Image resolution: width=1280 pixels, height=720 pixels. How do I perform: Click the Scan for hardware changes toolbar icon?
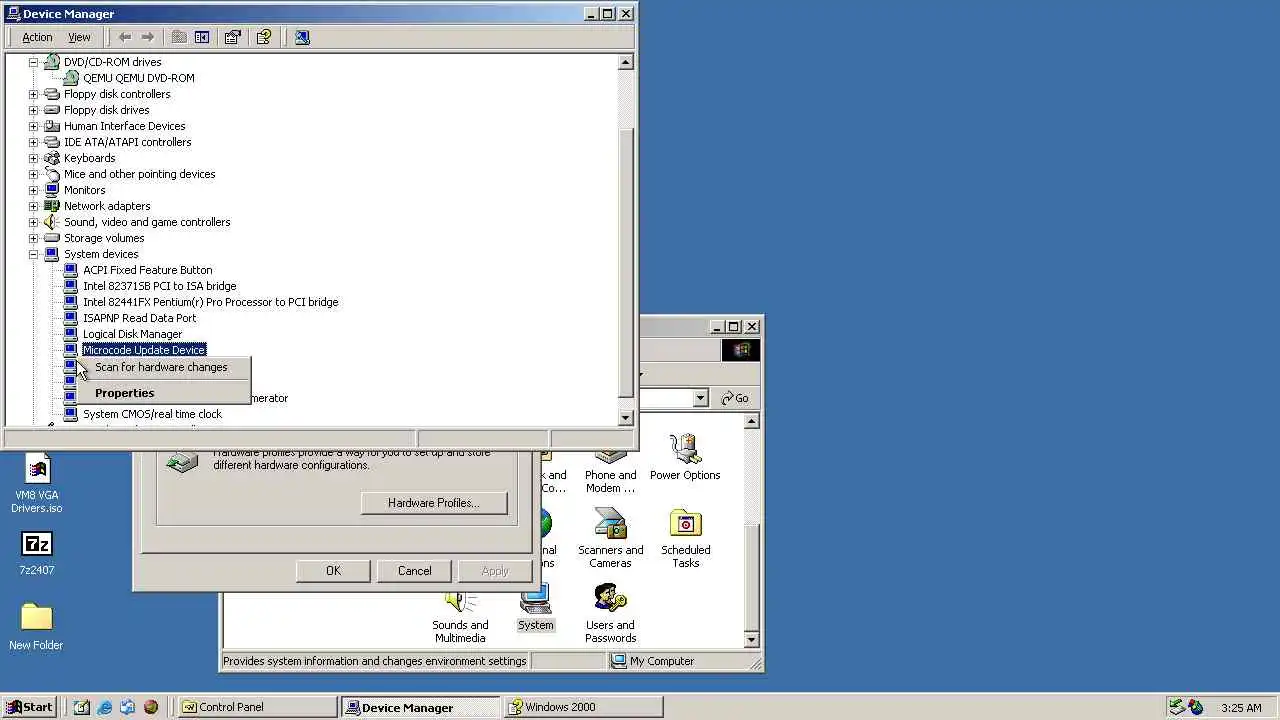tap(302, 37)
